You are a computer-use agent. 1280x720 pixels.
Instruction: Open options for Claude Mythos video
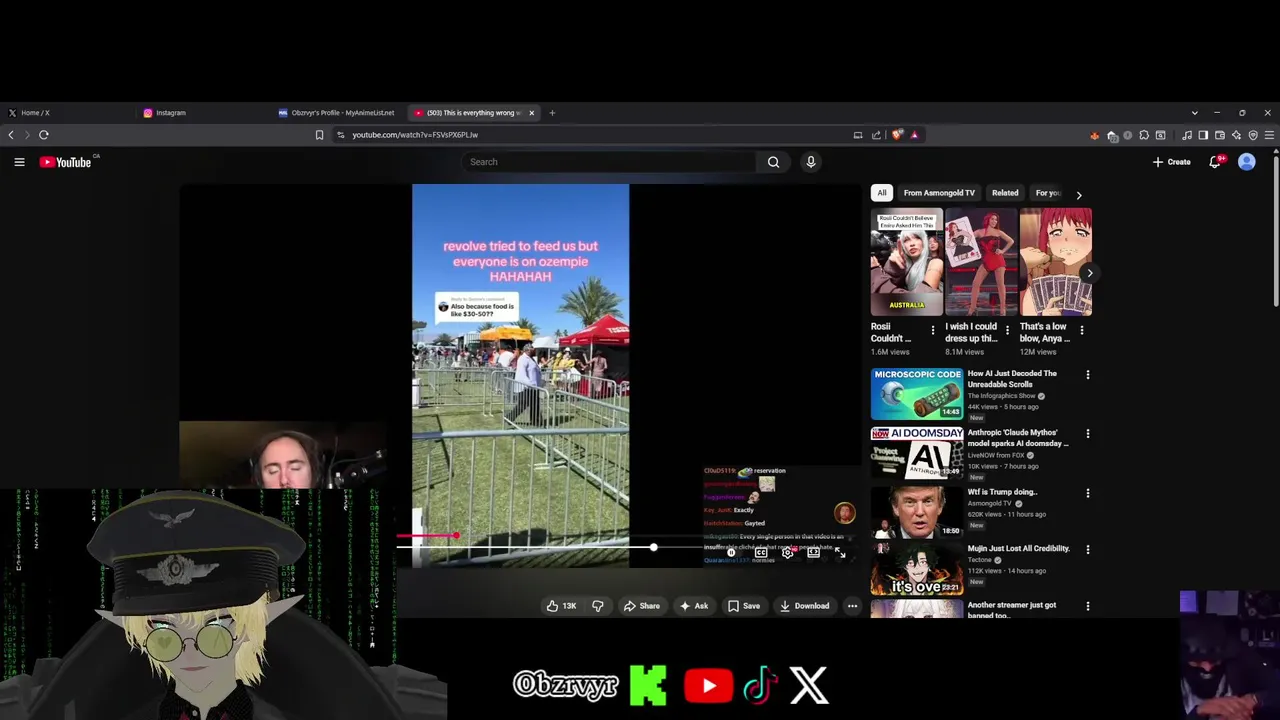click(1088, 434)
